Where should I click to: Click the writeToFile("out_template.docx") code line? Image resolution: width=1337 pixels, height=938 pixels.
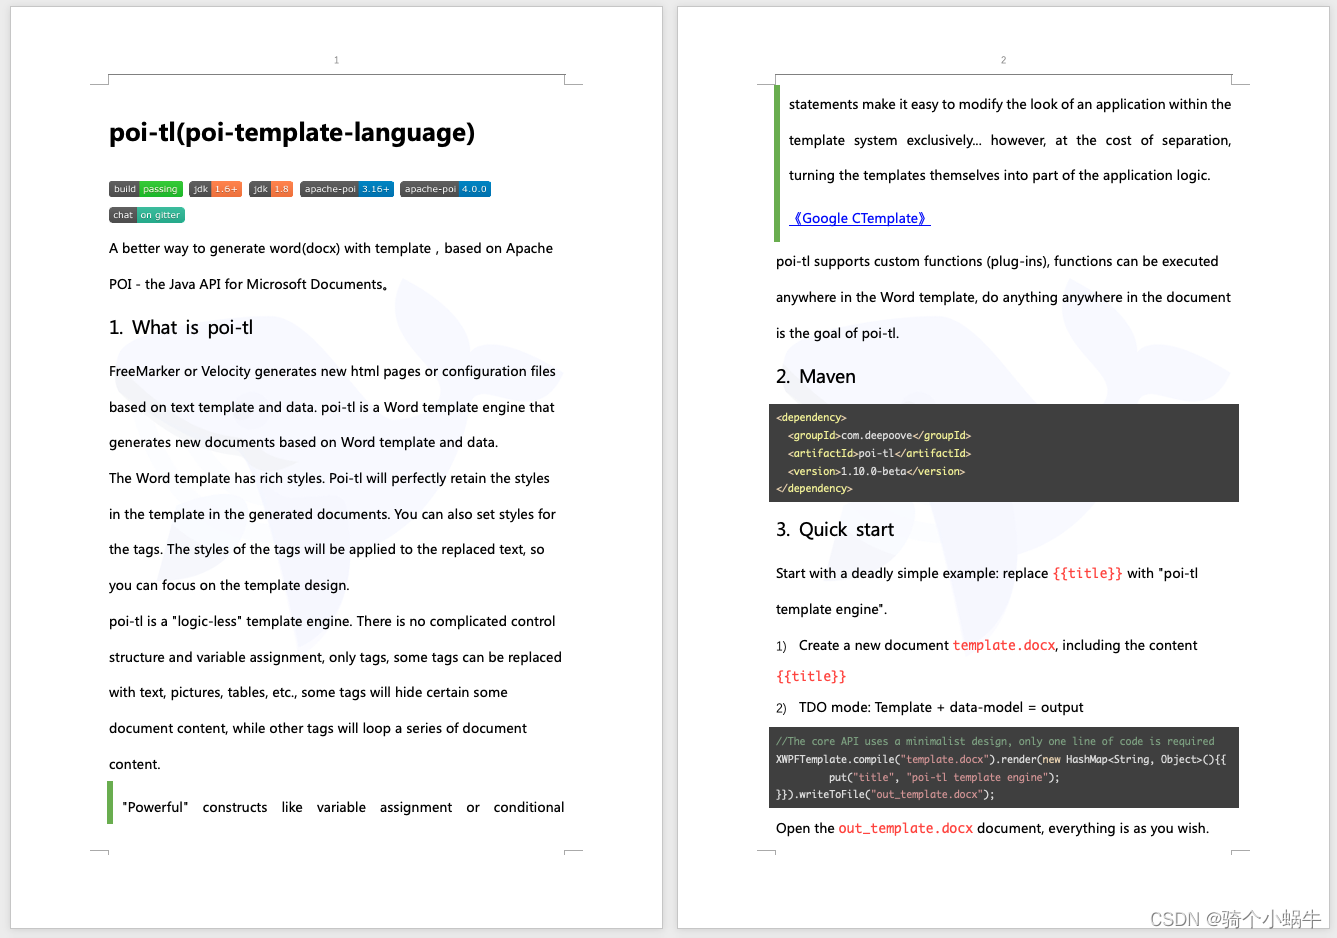885,794
